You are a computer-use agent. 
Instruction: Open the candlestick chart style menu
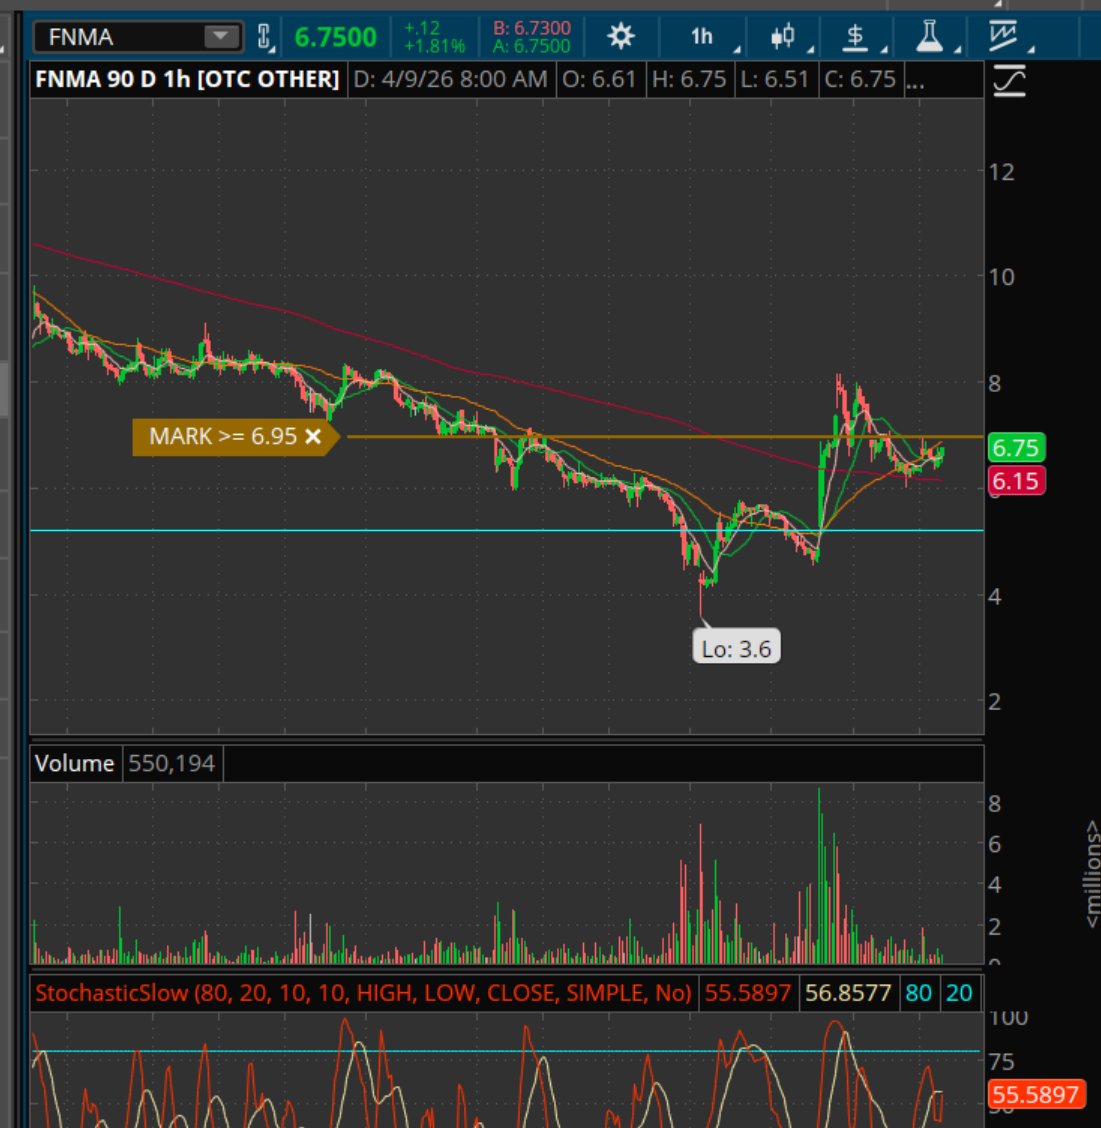pyautogui.click(x=782, y=37)
